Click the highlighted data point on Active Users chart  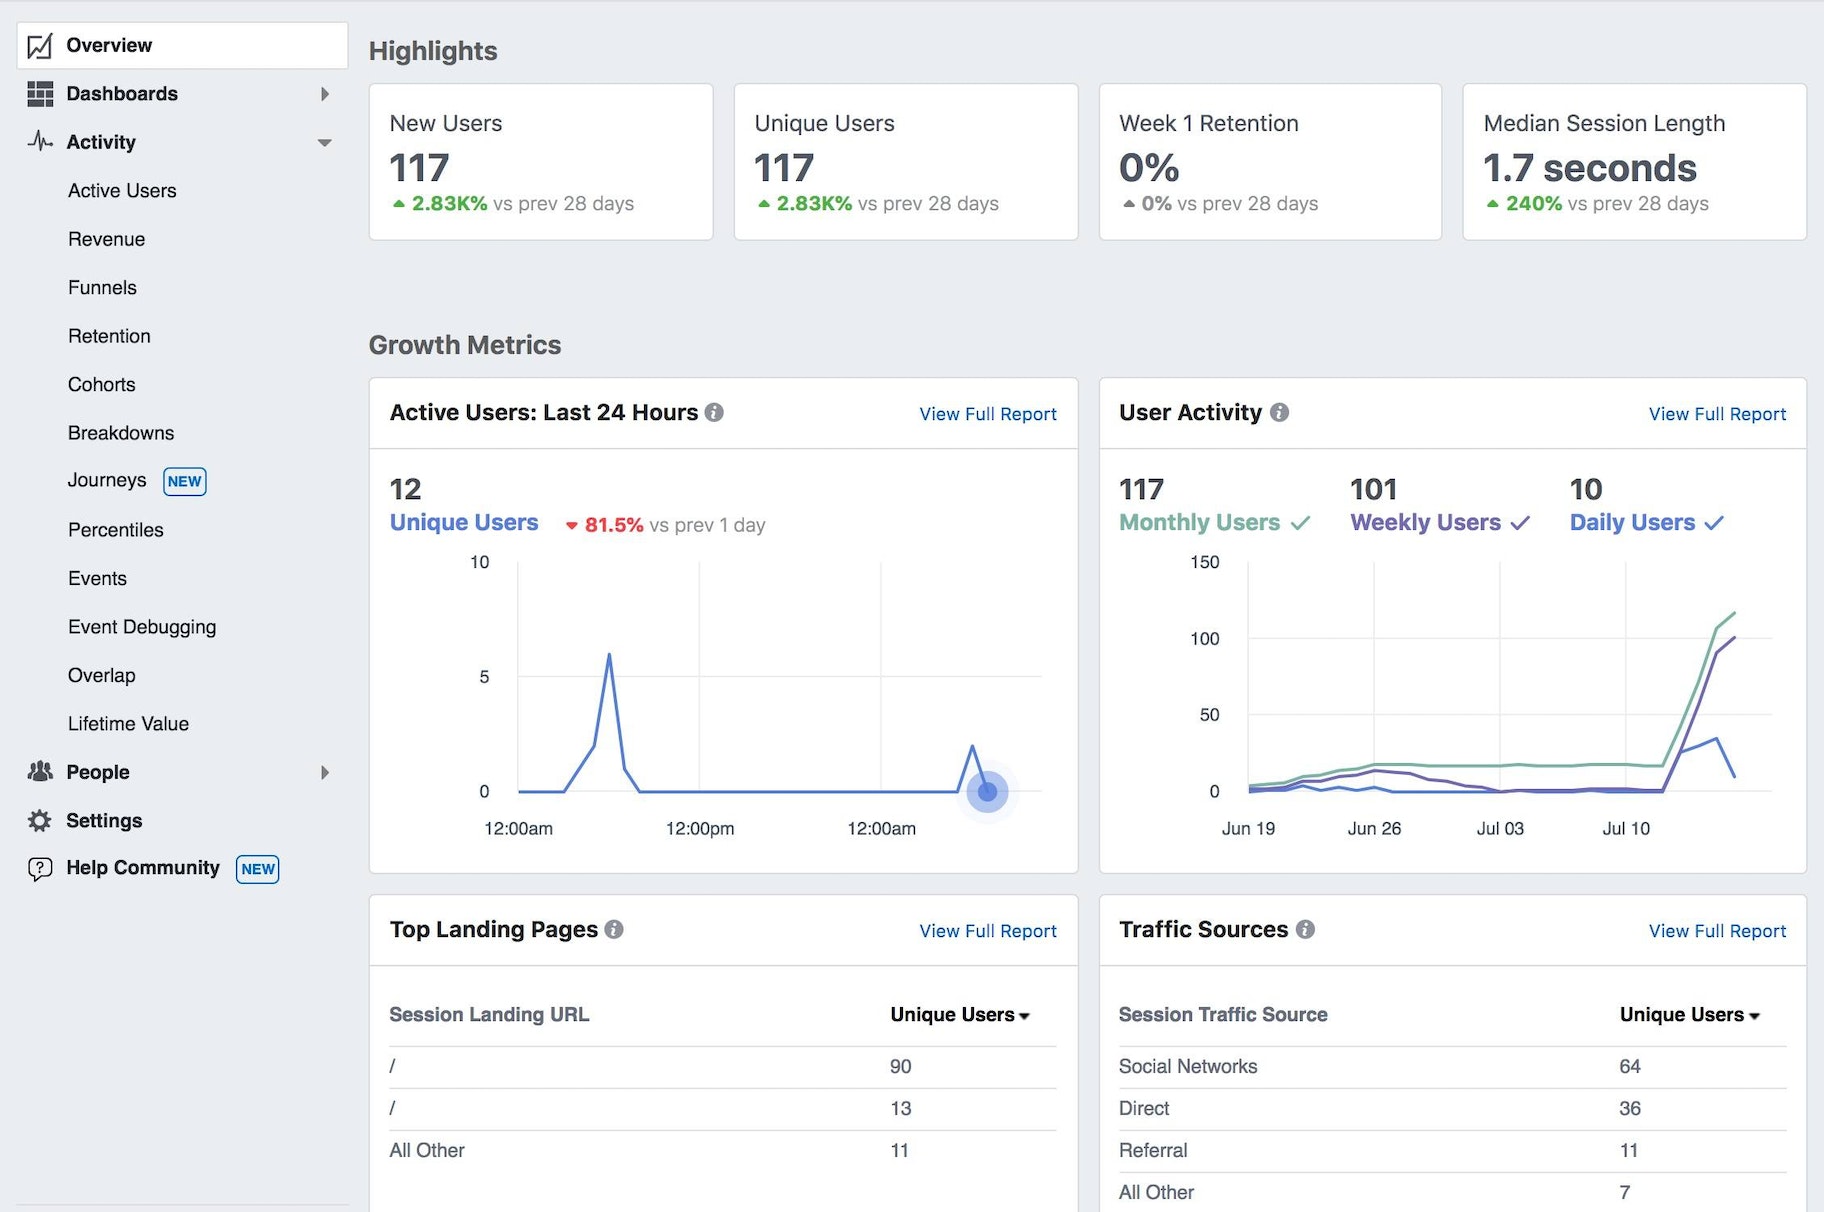pyautogui.click(x=987, y=792)
